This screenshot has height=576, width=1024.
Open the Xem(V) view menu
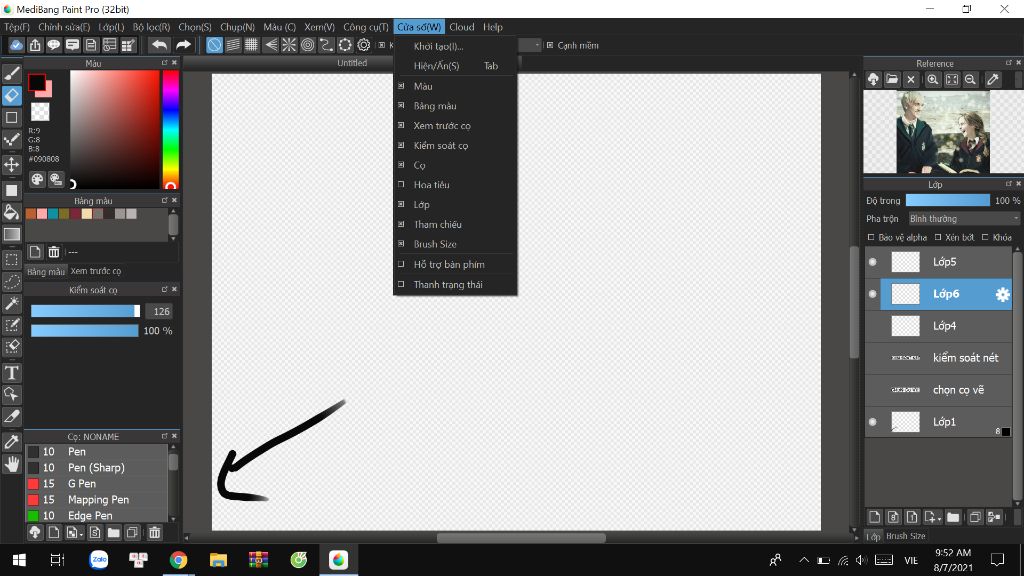[319, 27]
